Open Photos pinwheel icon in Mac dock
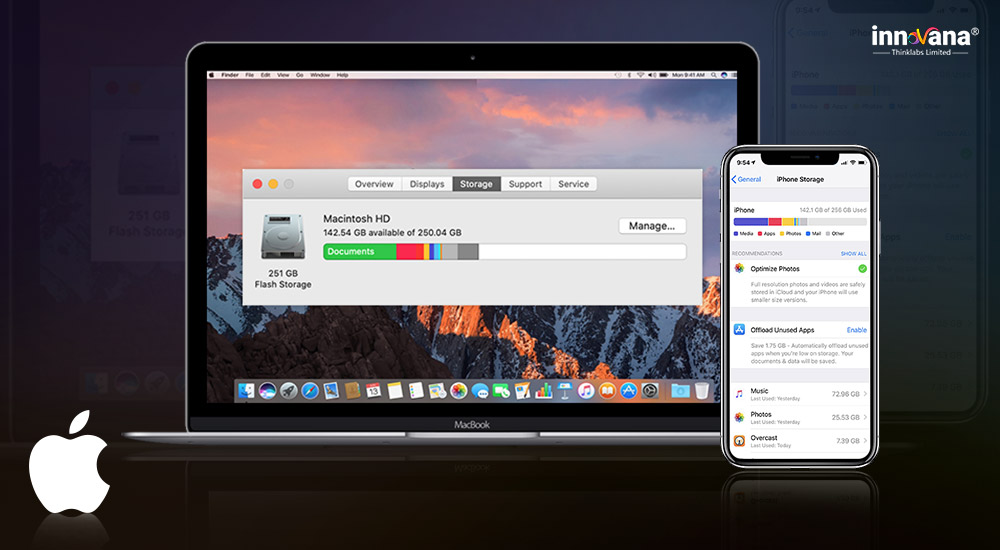Image resolution: width=1000 pixels, height=550 pixels. click(459, 390)
